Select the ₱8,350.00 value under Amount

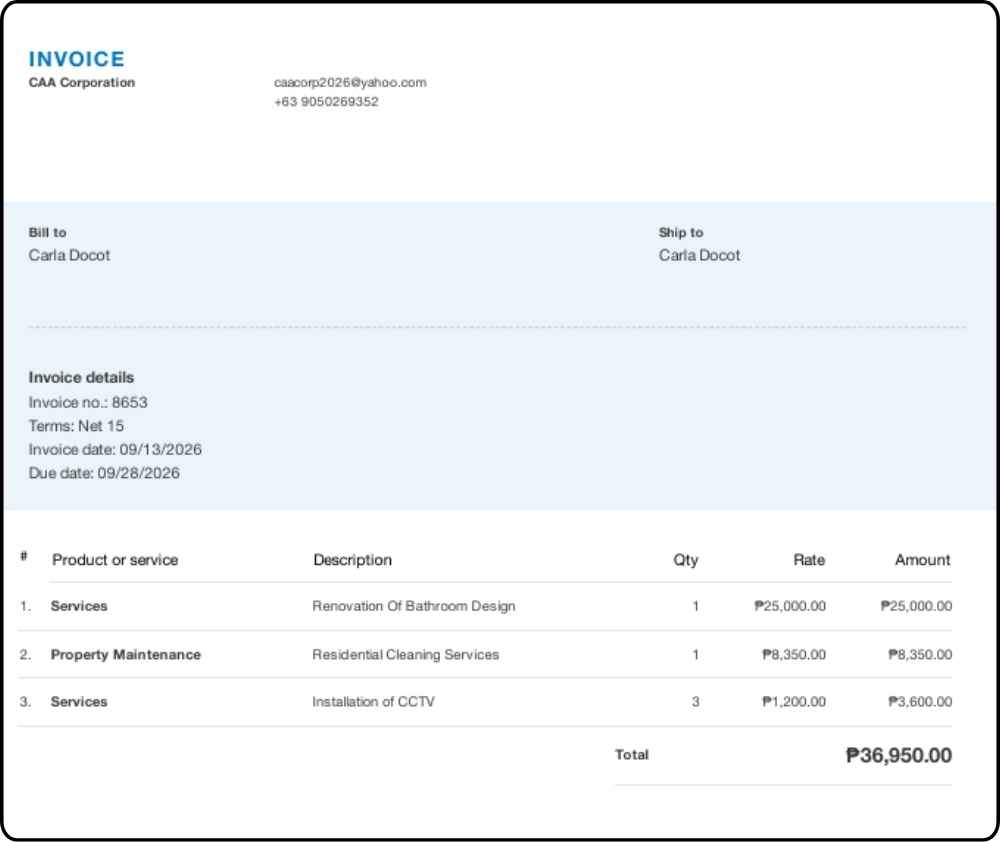[x=920, y=655]
